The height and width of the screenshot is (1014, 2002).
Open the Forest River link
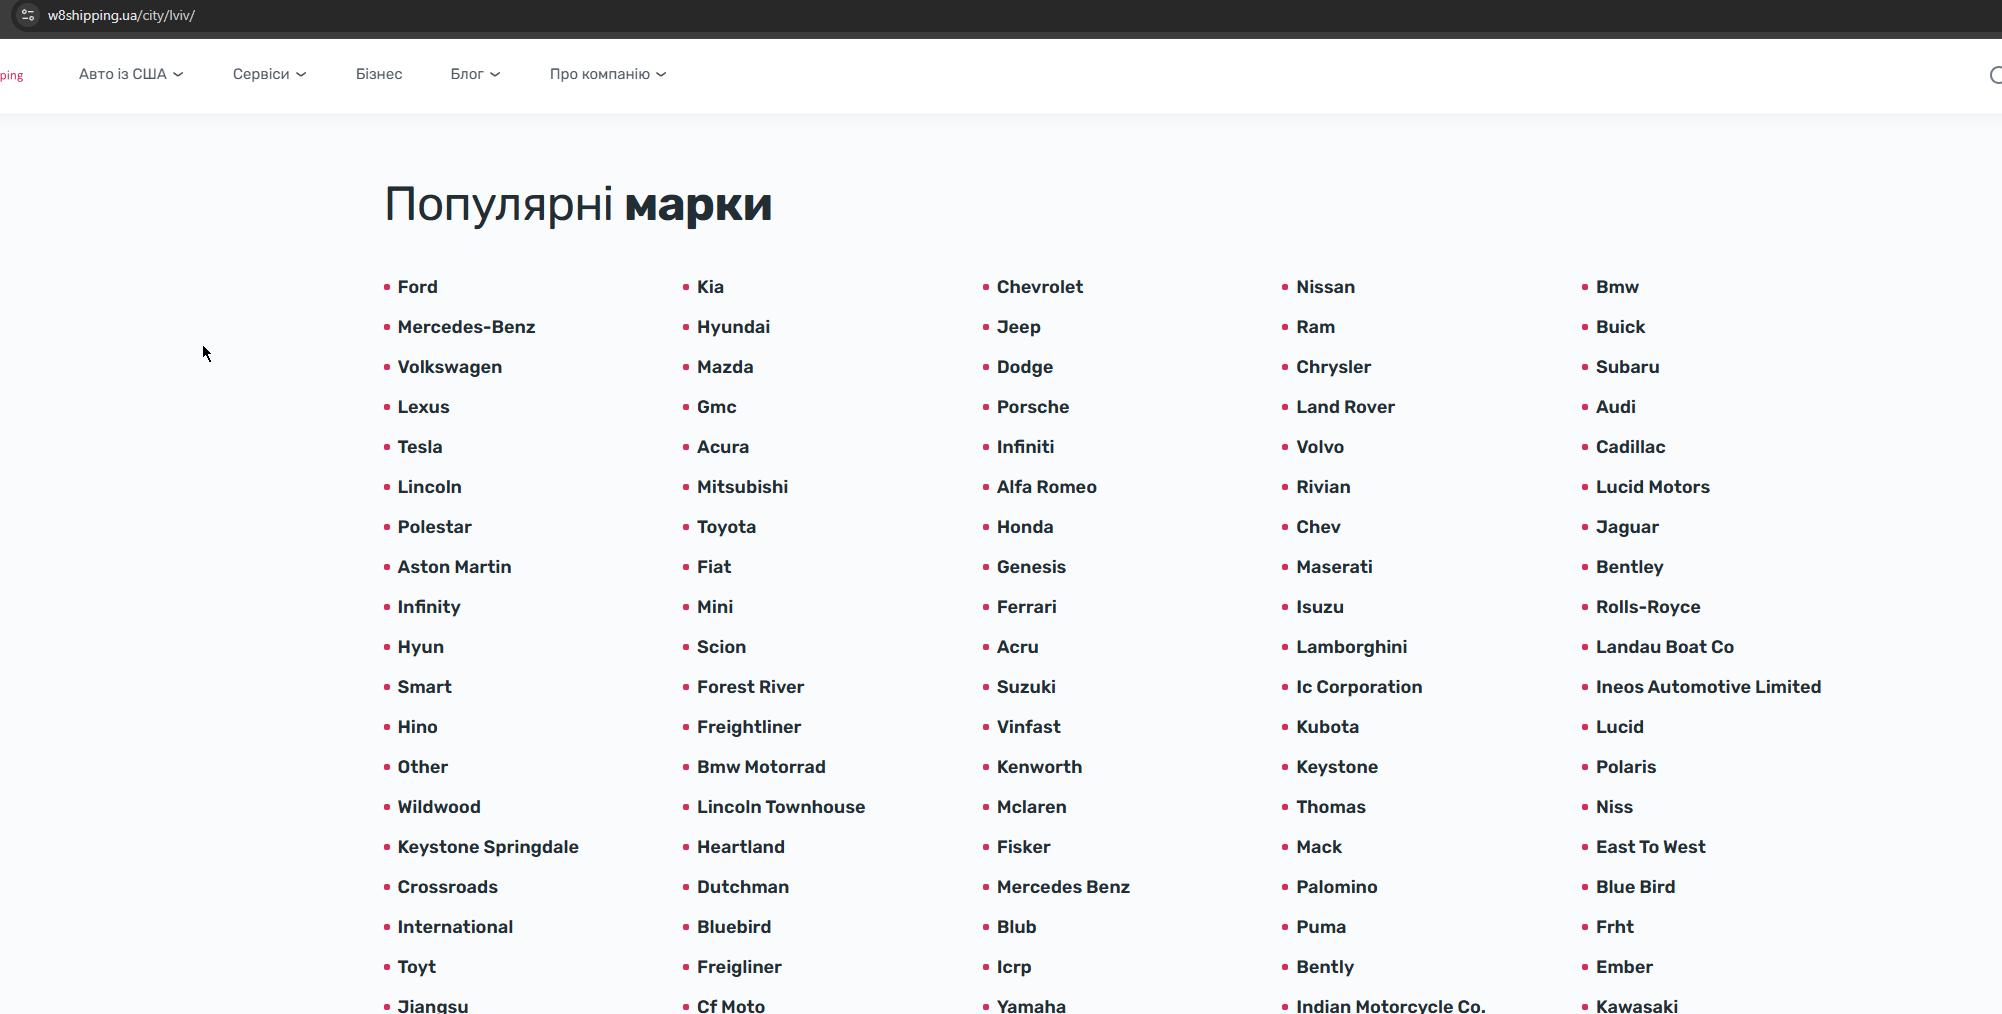750,687
